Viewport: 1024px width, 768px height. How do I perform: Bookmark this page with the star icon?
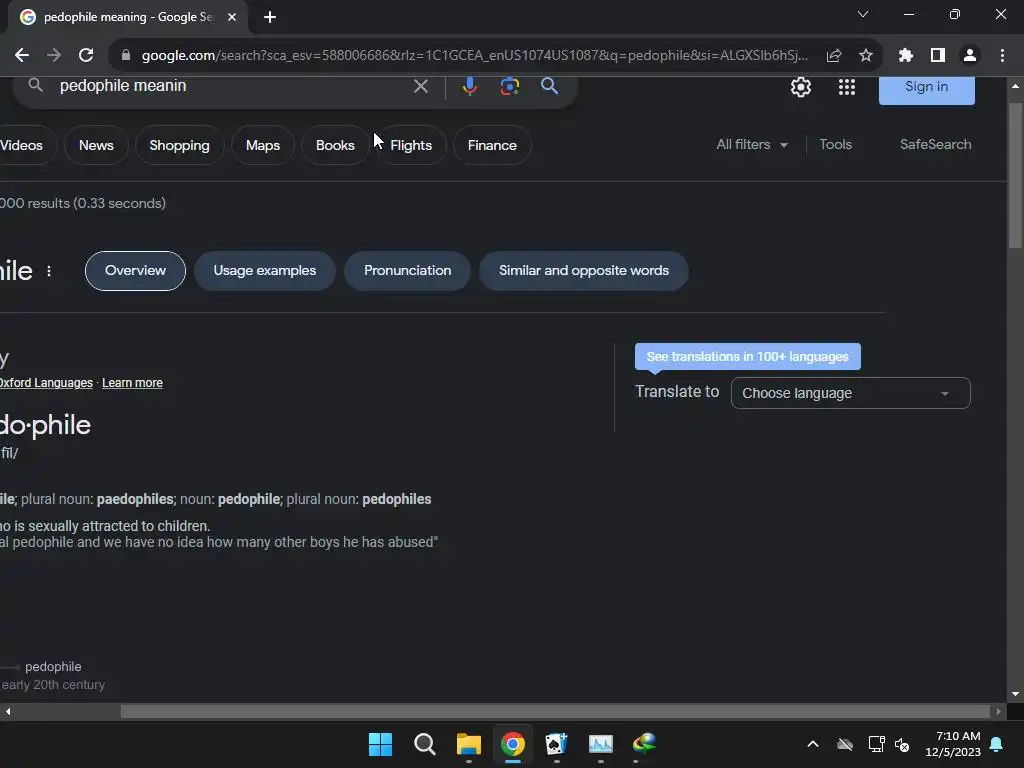(866, 56)
